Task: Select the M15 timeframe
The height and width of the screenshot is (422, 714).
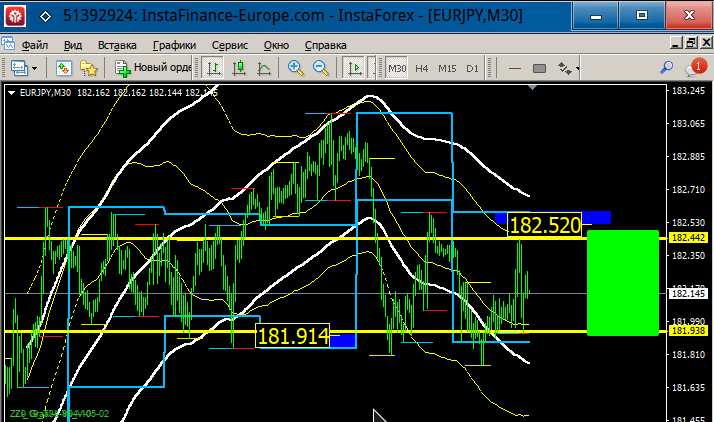Action: (x=447, y=68)
